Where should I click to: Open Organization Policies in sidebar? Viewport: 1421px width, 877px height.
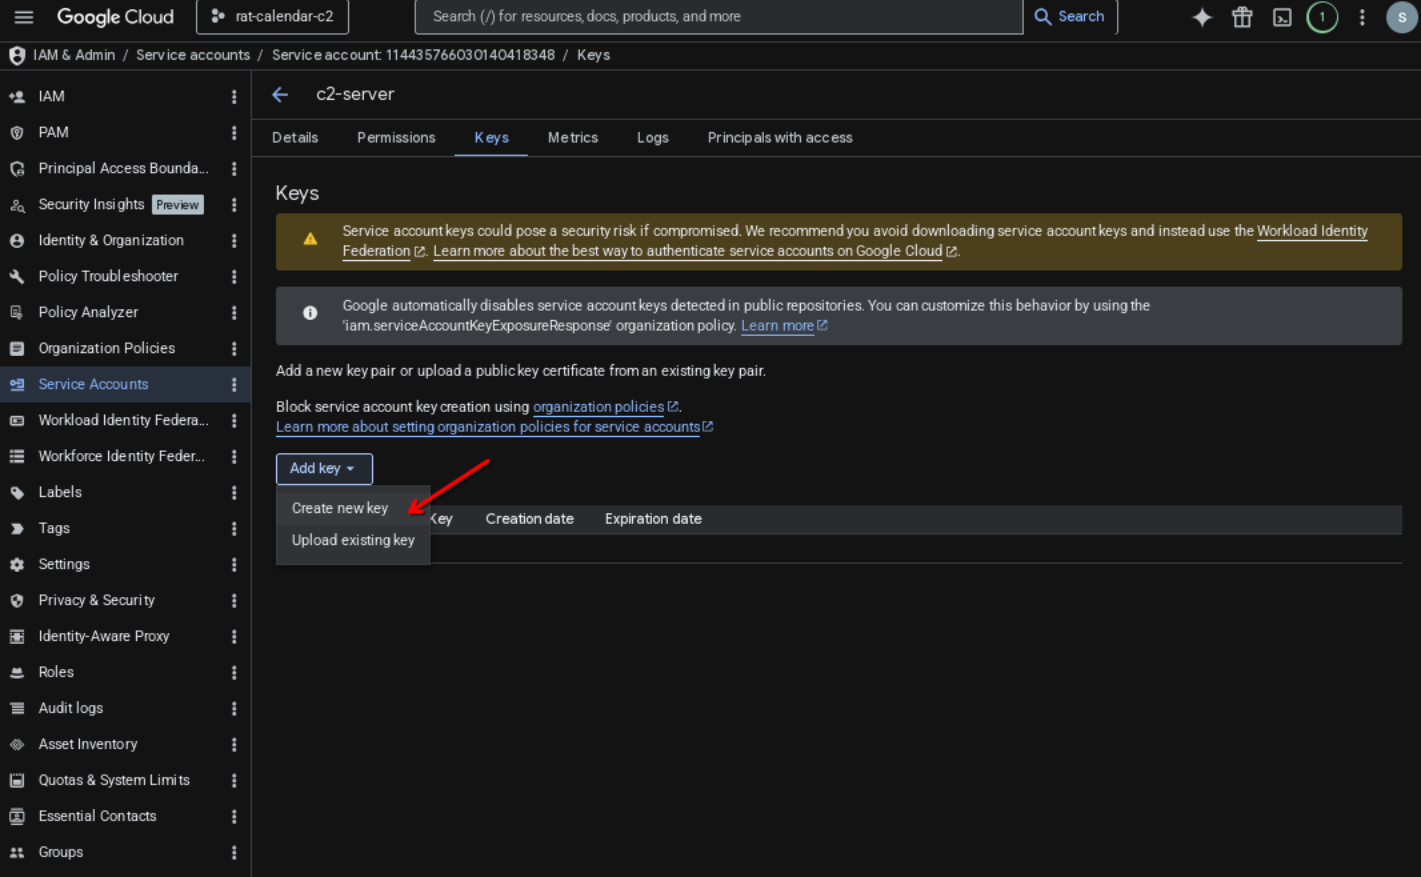(x=107, y=349)
